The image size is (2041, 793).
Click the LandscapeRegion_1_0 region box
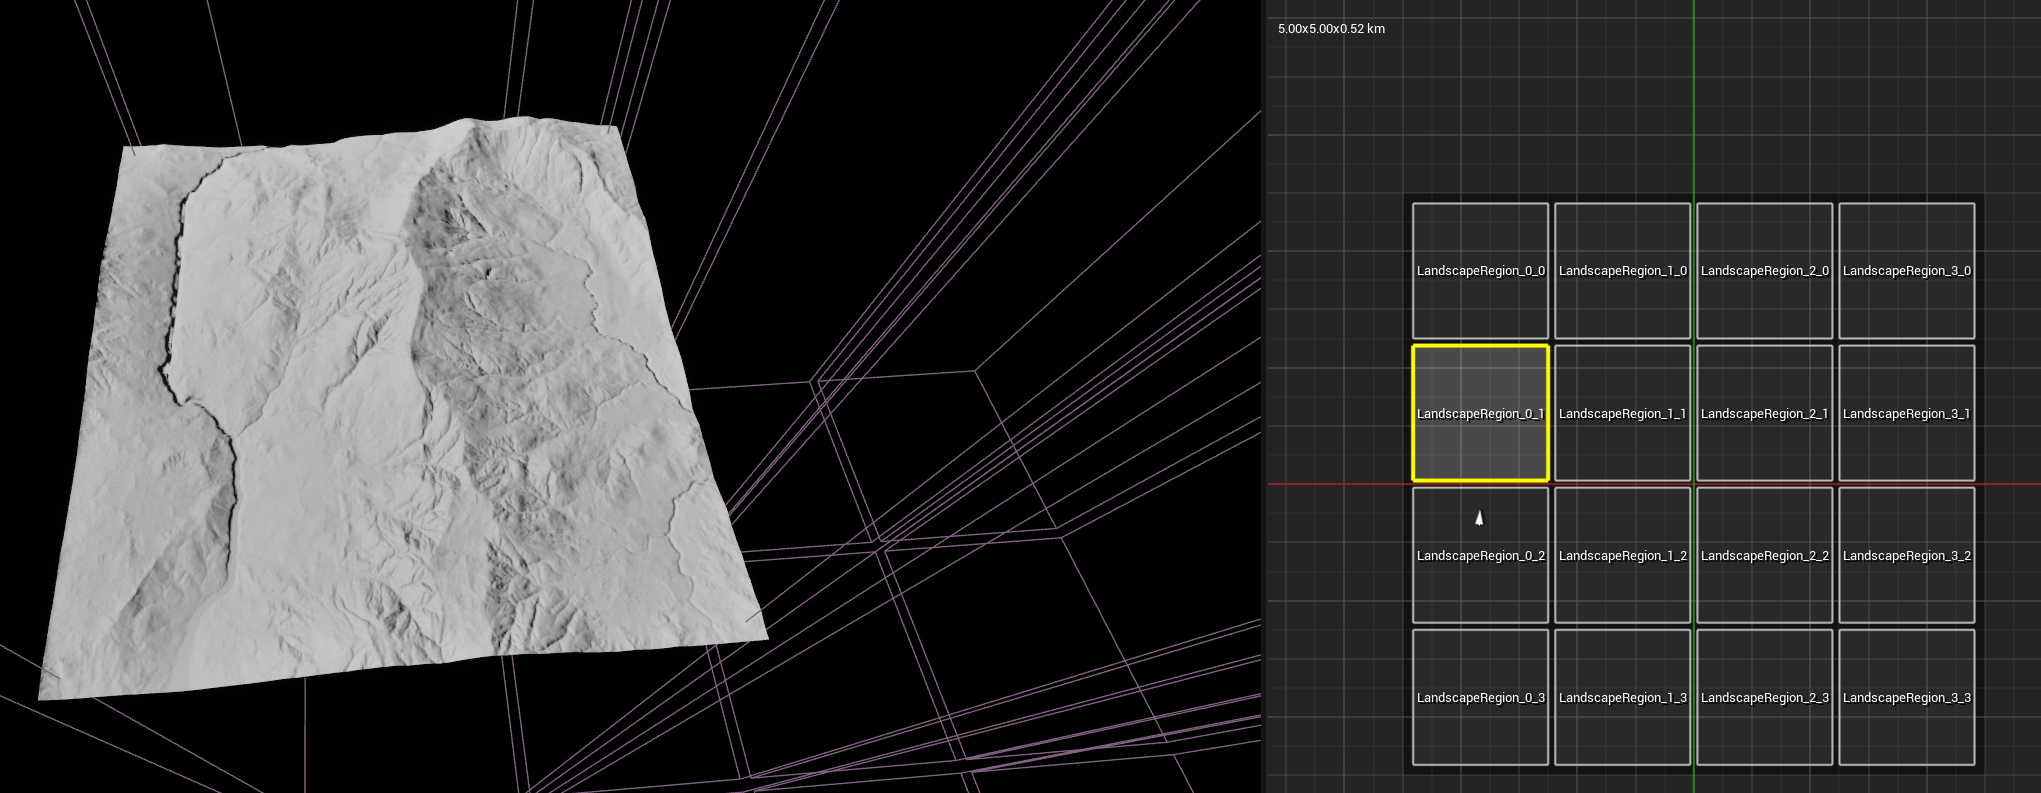click(x=1622, y=271)
